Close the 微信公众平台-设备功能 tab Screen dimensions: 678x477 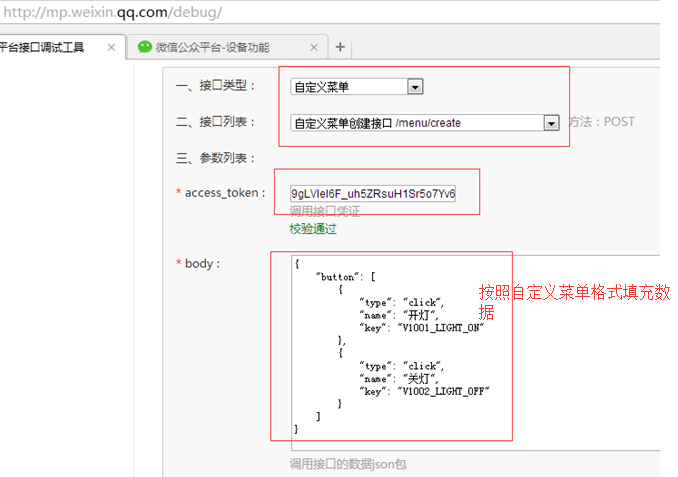click(314, 47)
